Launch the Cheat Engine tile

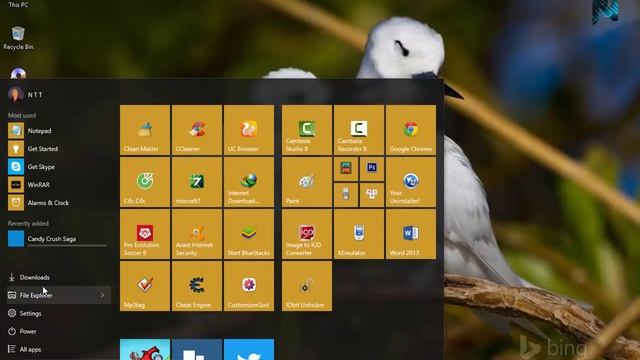[197, 286]
